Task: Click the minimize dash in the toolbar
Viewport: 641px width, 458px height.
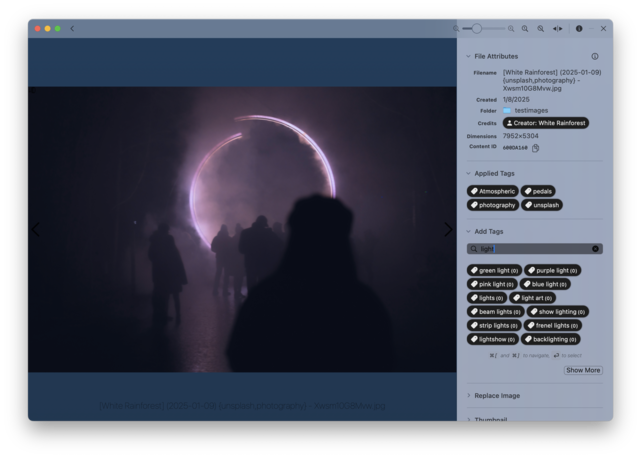Action: 592,29
